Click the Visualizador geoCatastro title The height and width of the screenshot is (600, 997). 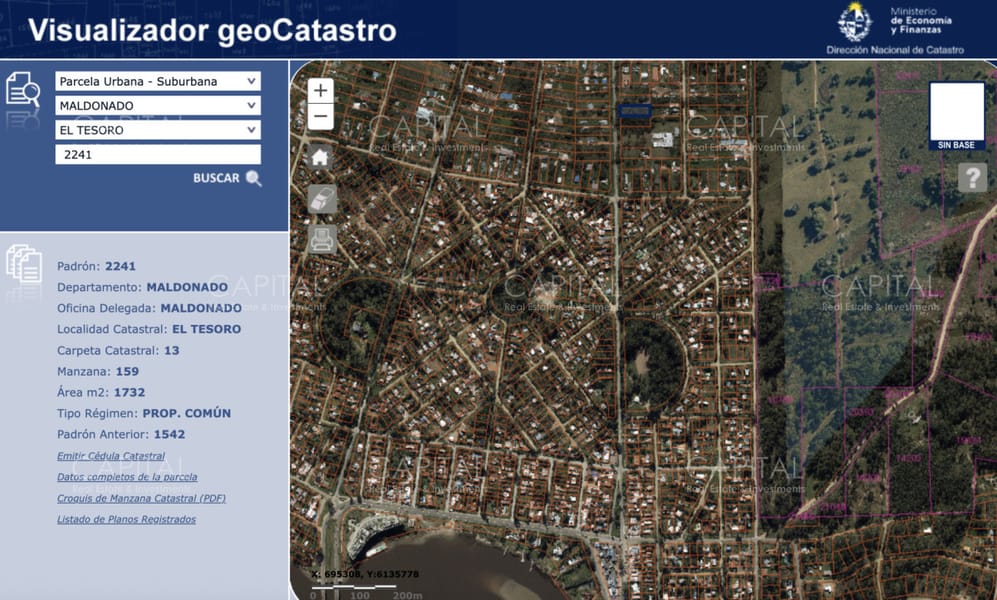click(212, 30)
